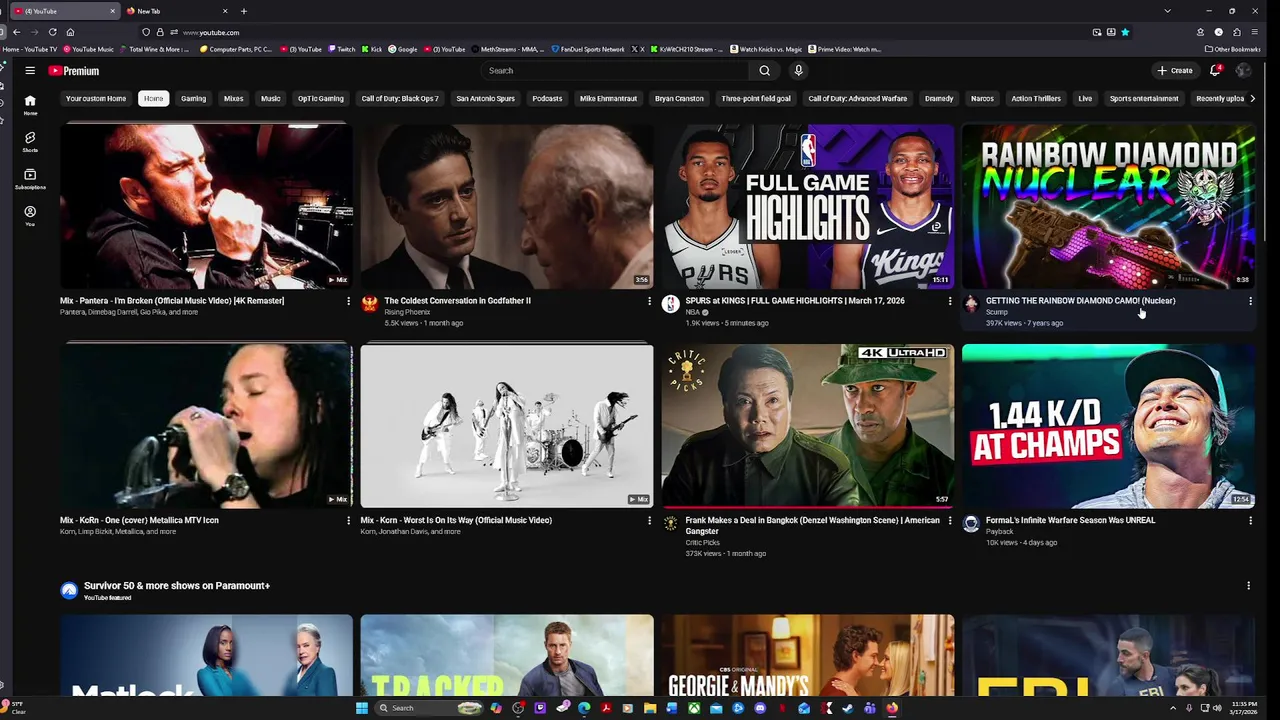
Task: Select the Podcasts chip
Action: (x=547, y=99)
